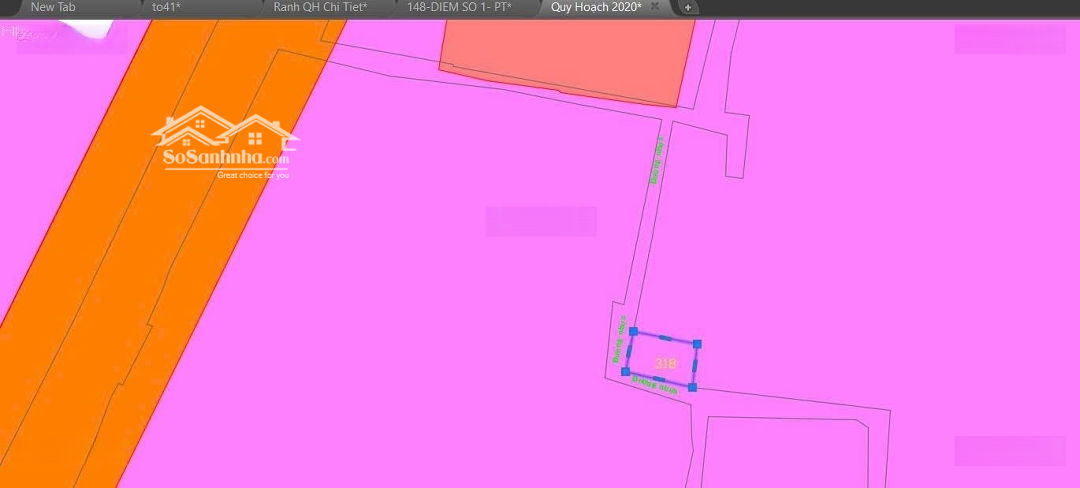Add a new drawing with plus button
The image size is (1080, 488).
tap(688, 8)
